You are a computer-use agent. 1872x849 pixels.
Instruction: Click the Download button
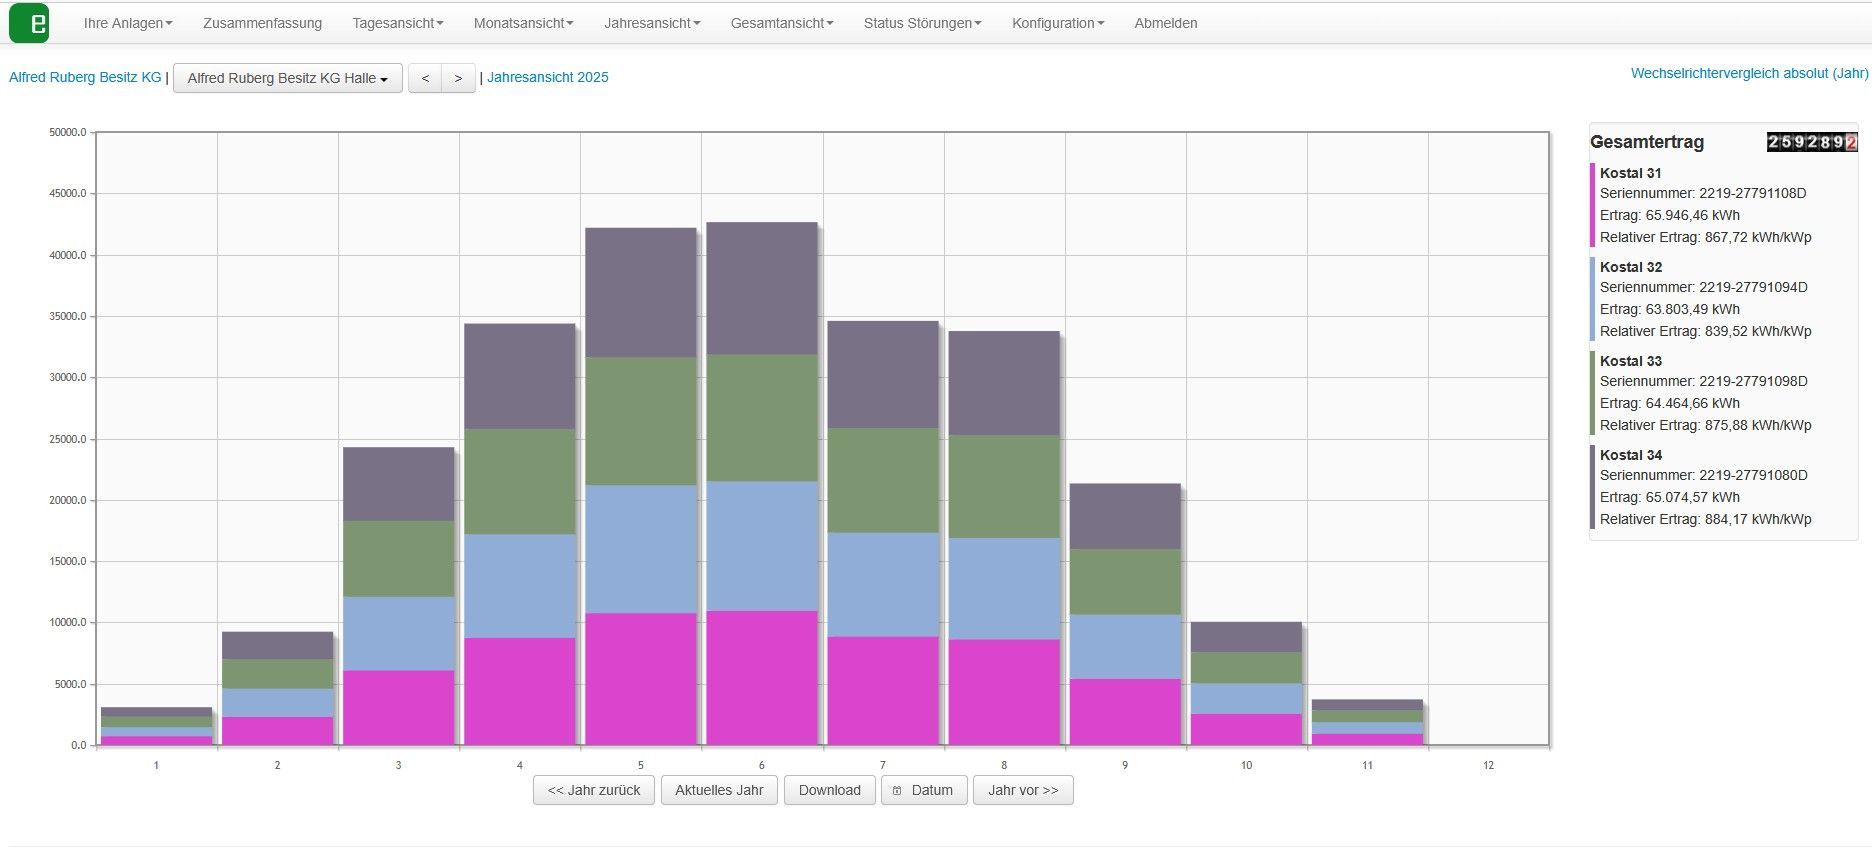point(829,790)
